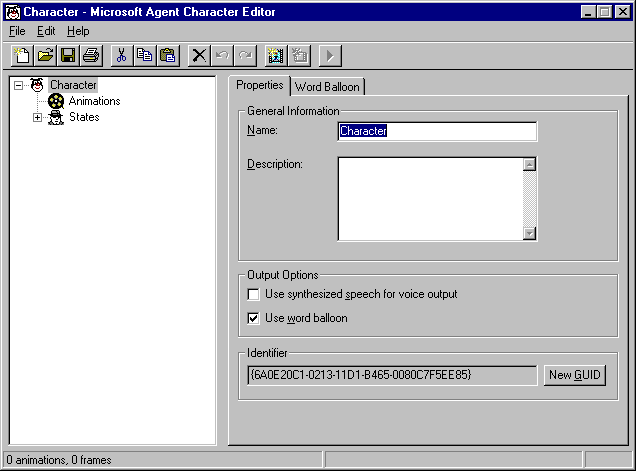Expand the States tree node
636x471 pixels.
tap(37, 117)
